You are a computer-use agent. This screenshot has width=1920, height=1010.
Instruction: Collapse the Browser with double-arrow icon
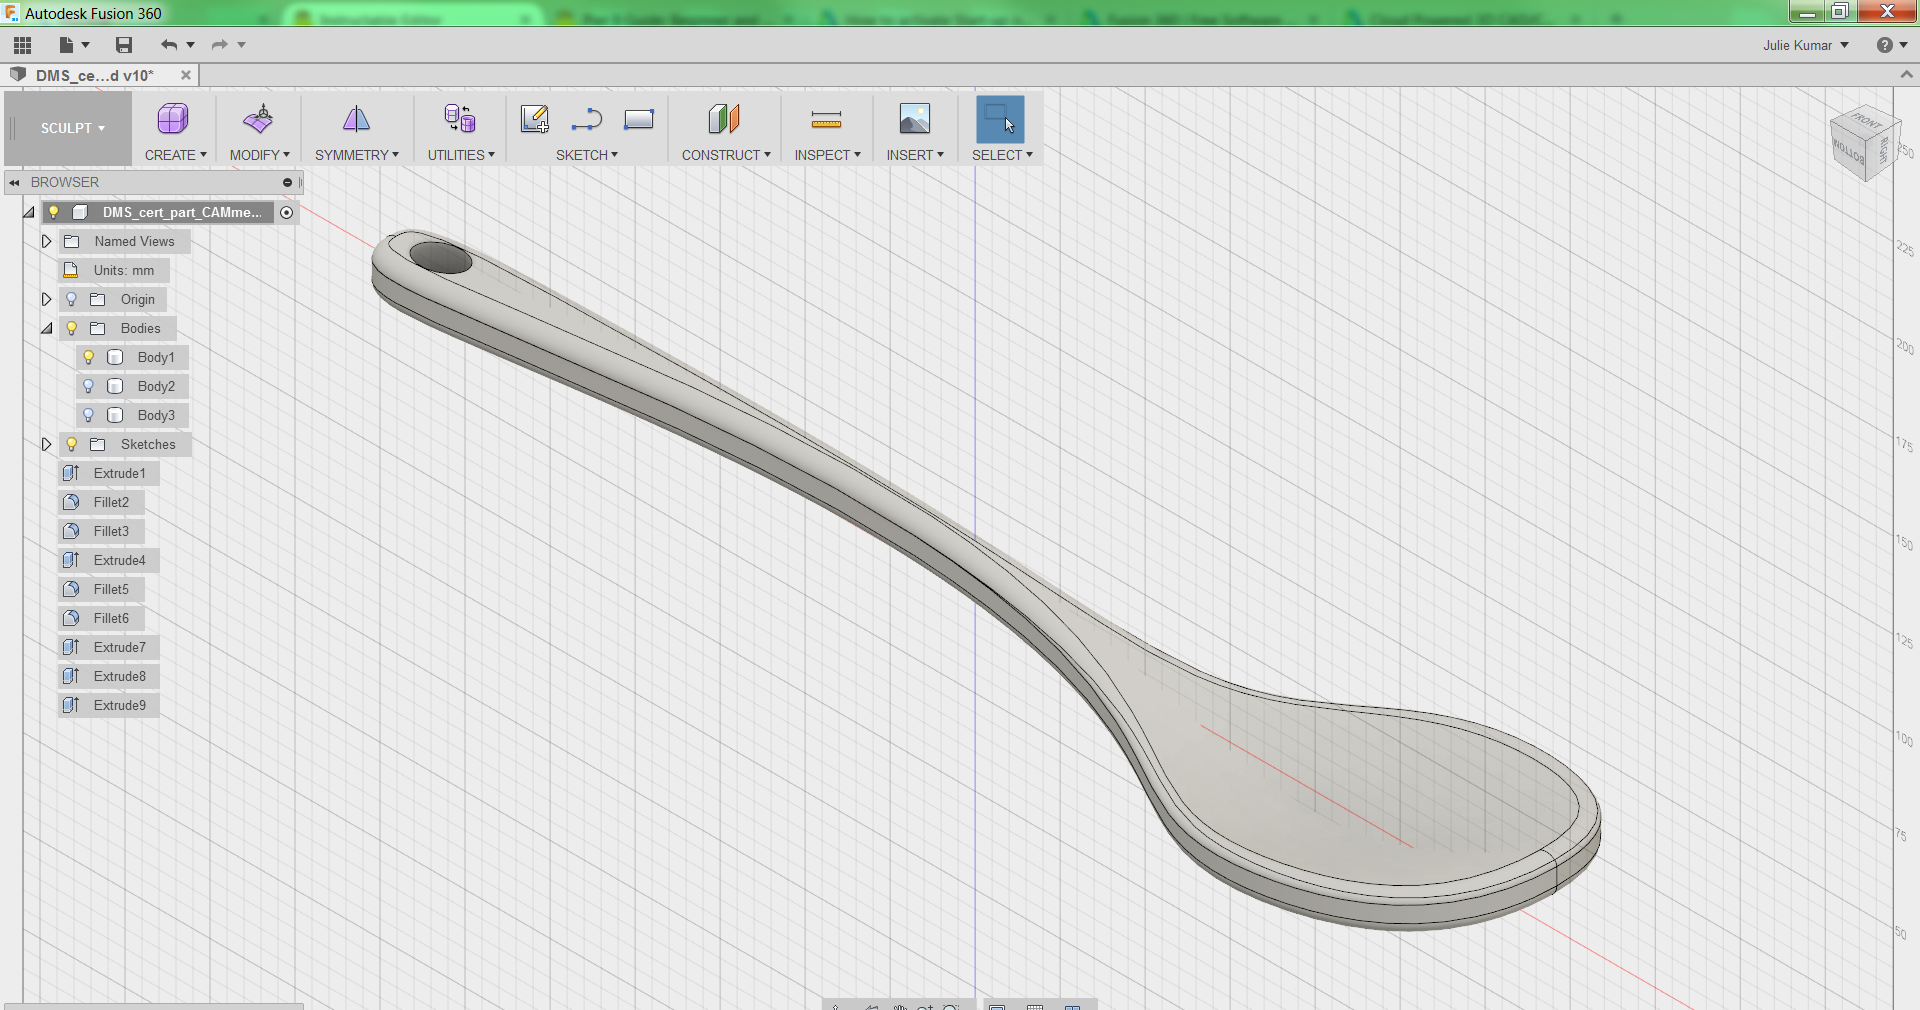(x=14, y=183)
